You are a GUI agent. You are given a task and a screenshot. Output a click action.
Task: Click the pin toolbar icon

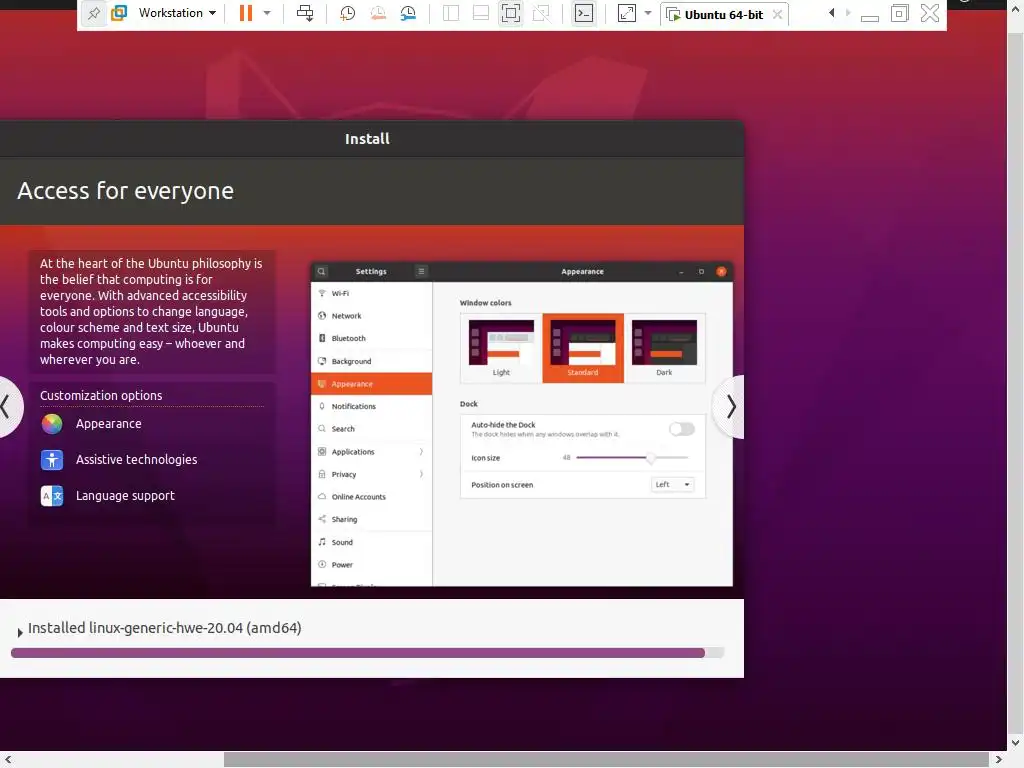(94, 13)
